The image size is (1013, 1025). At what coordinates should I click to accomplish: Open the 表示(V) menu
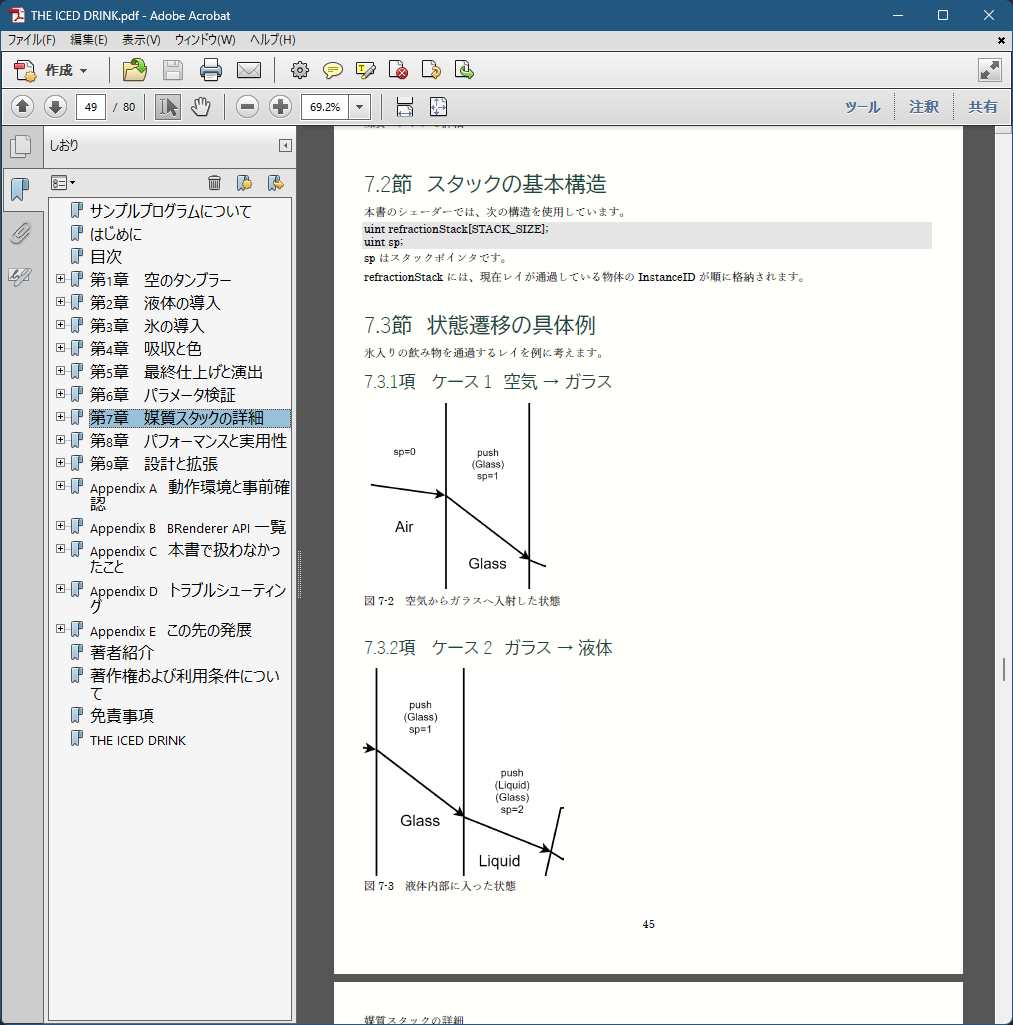[x=141, y=40]
